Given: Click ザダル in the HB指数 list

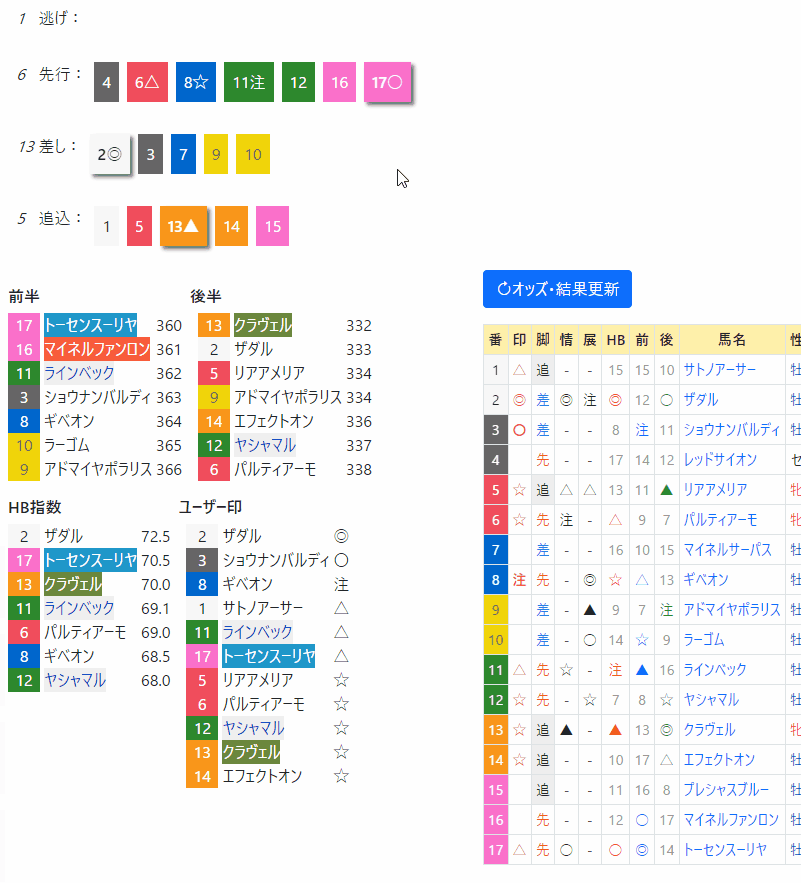Looking at the screenshot, I should tap(63, 536).
